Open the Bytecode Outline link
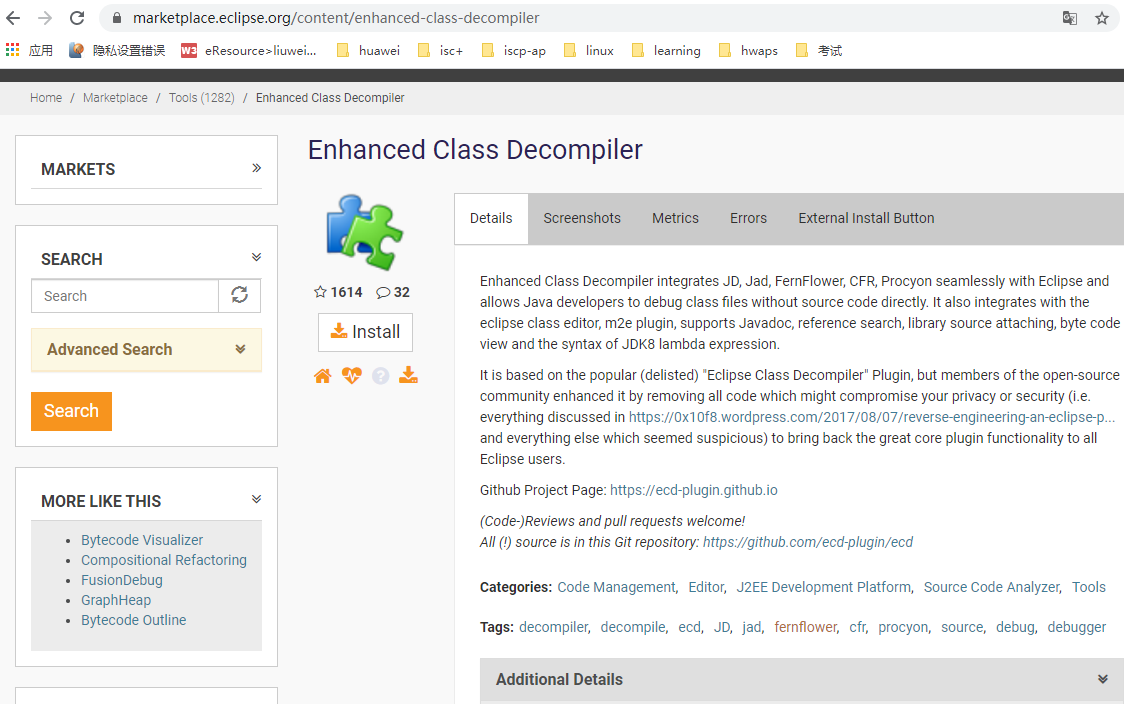Image resolution: width=1124 pixels, height=704 pixels. coord(133,620)
